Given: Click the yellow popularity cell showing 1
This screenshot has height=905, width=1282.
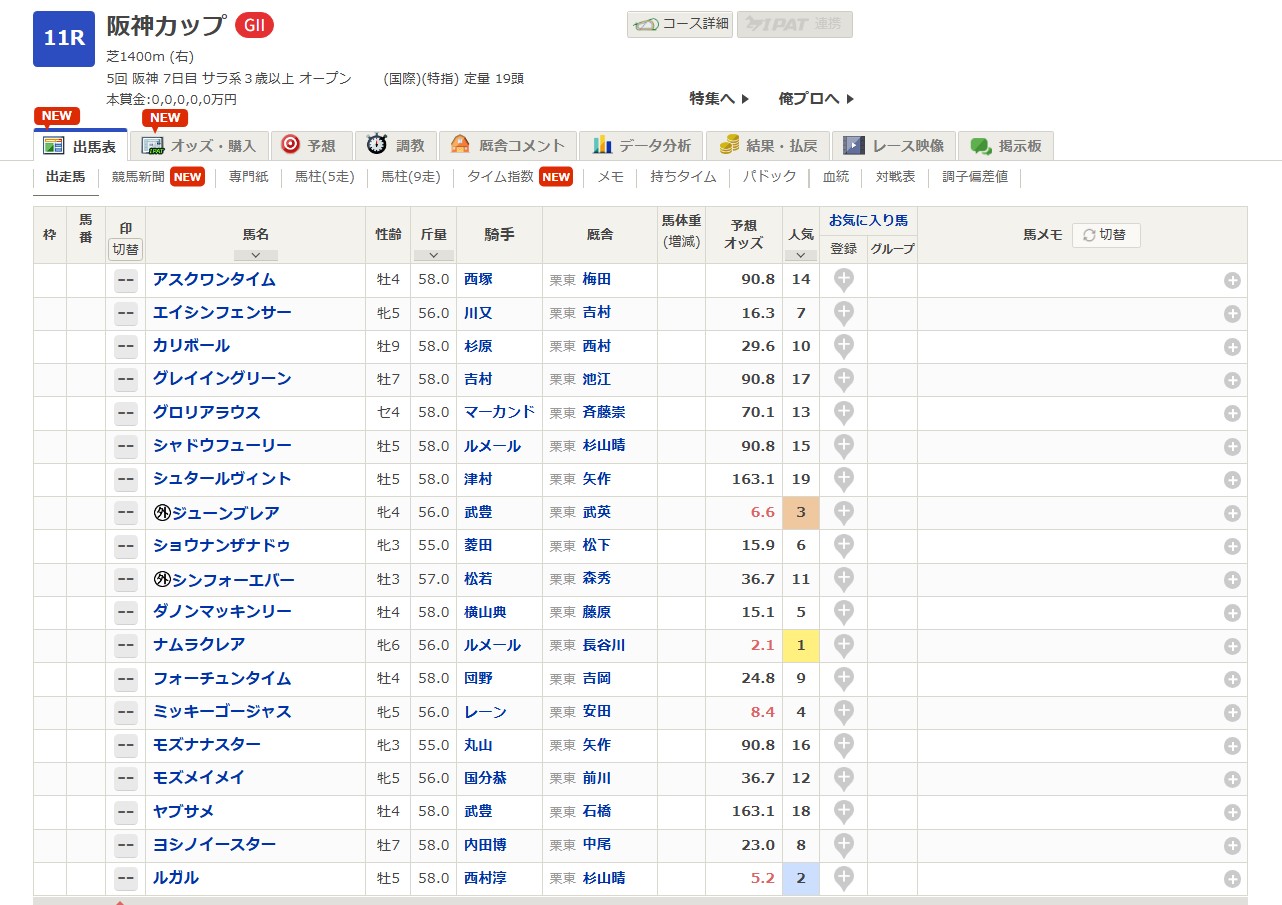Looking at the screenshot, I should pos(801,645).
